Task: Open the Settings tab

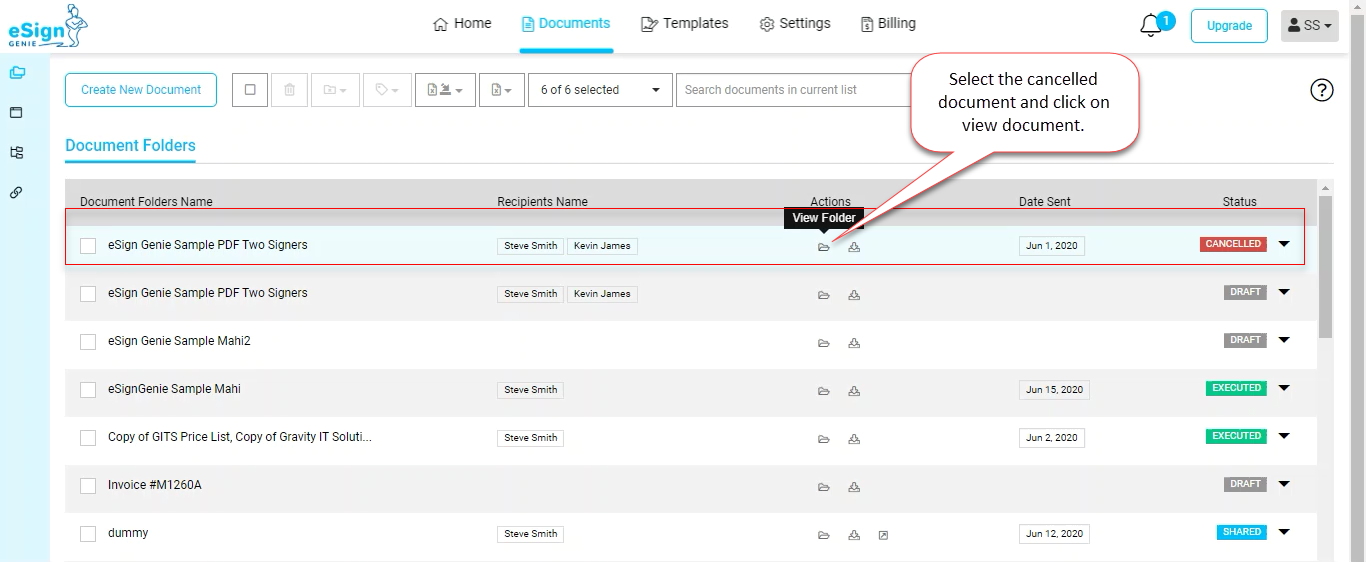Action: click(795, 23)
